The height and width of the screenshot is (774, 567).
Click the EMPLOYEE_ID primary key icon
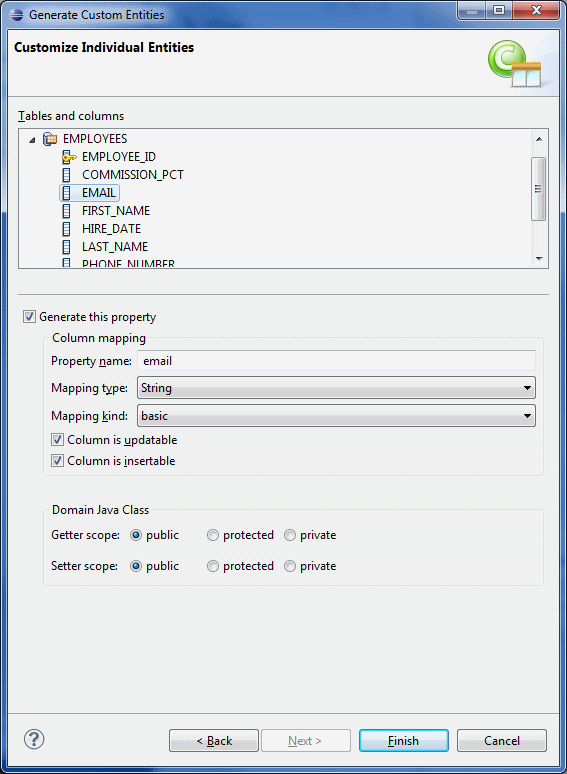pos(69,157)
